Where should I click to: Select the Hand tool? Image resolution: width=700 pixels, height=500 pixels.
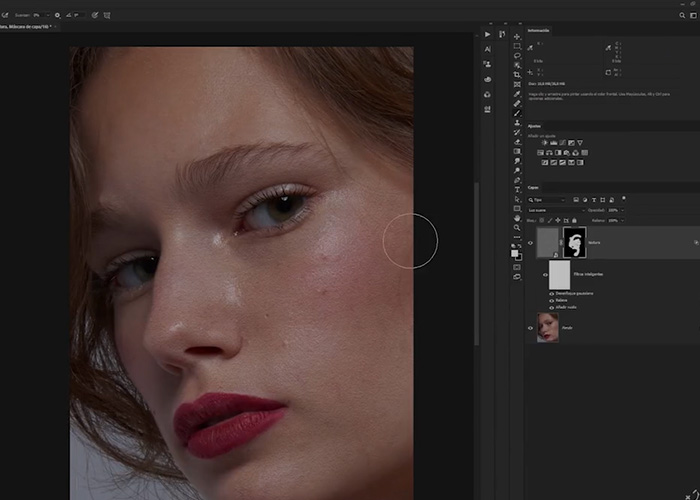pos(517,217)
